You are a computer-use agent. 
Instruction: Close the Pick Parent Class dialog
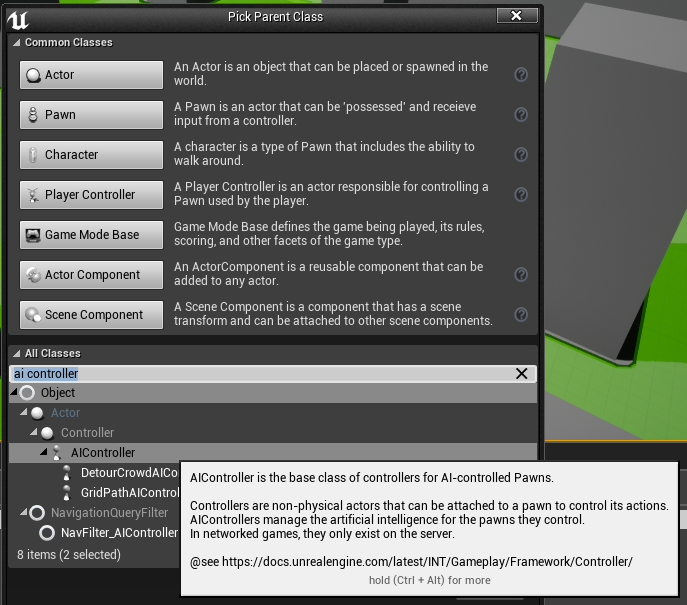tap(516, 16)
